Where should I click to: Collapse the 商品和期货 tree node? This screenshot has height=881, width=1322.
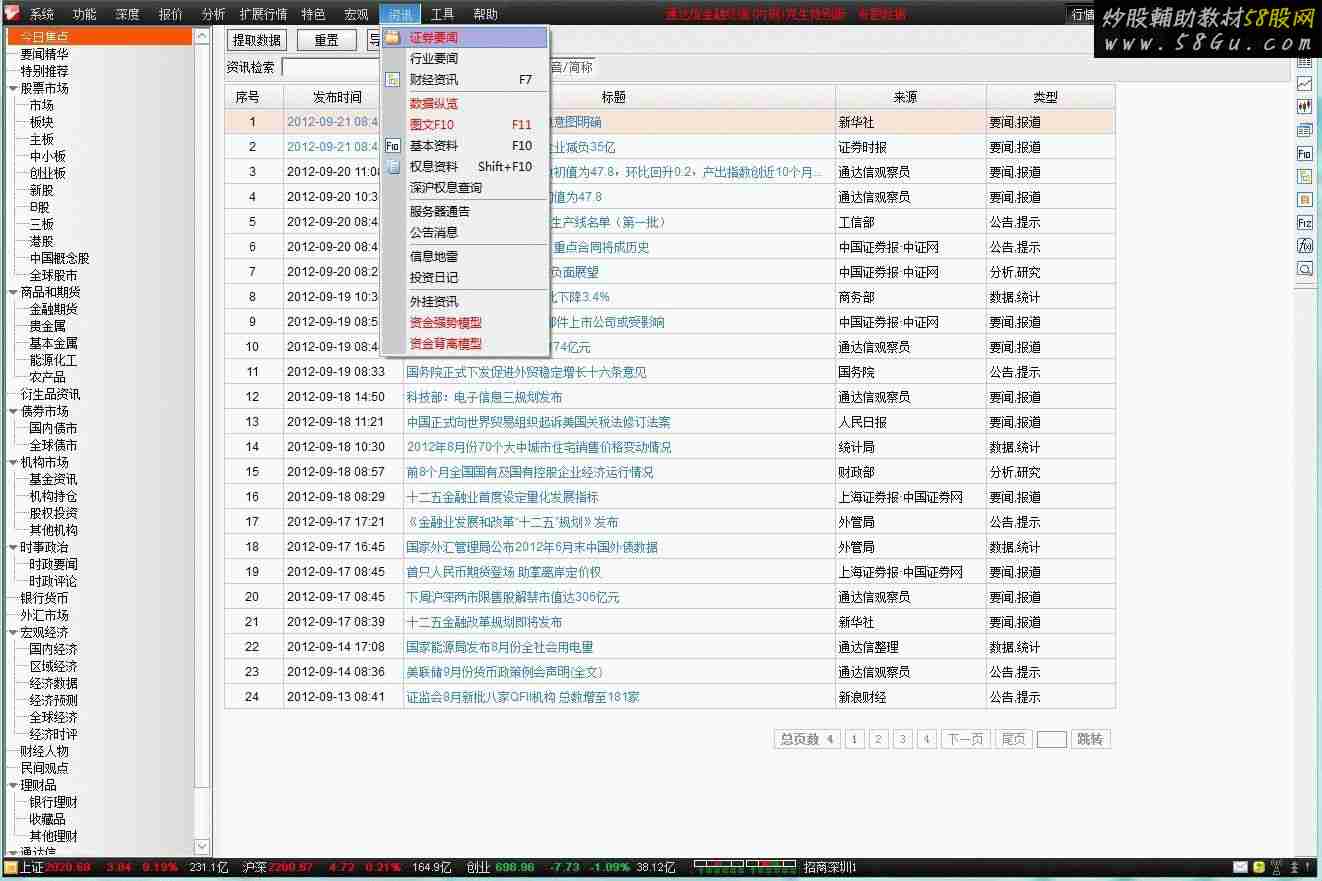(13, 292)
